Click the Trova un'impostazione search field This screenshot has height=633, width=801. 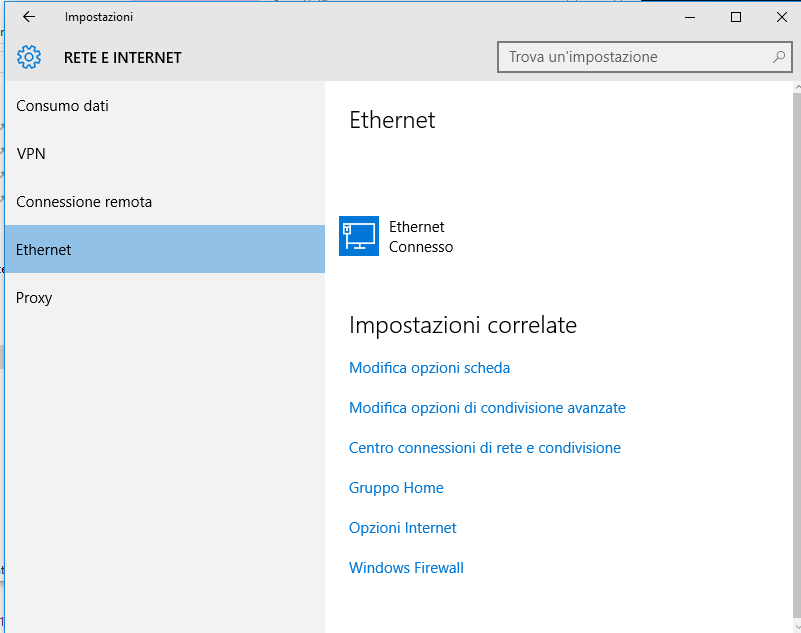click(x=645, y=57)
